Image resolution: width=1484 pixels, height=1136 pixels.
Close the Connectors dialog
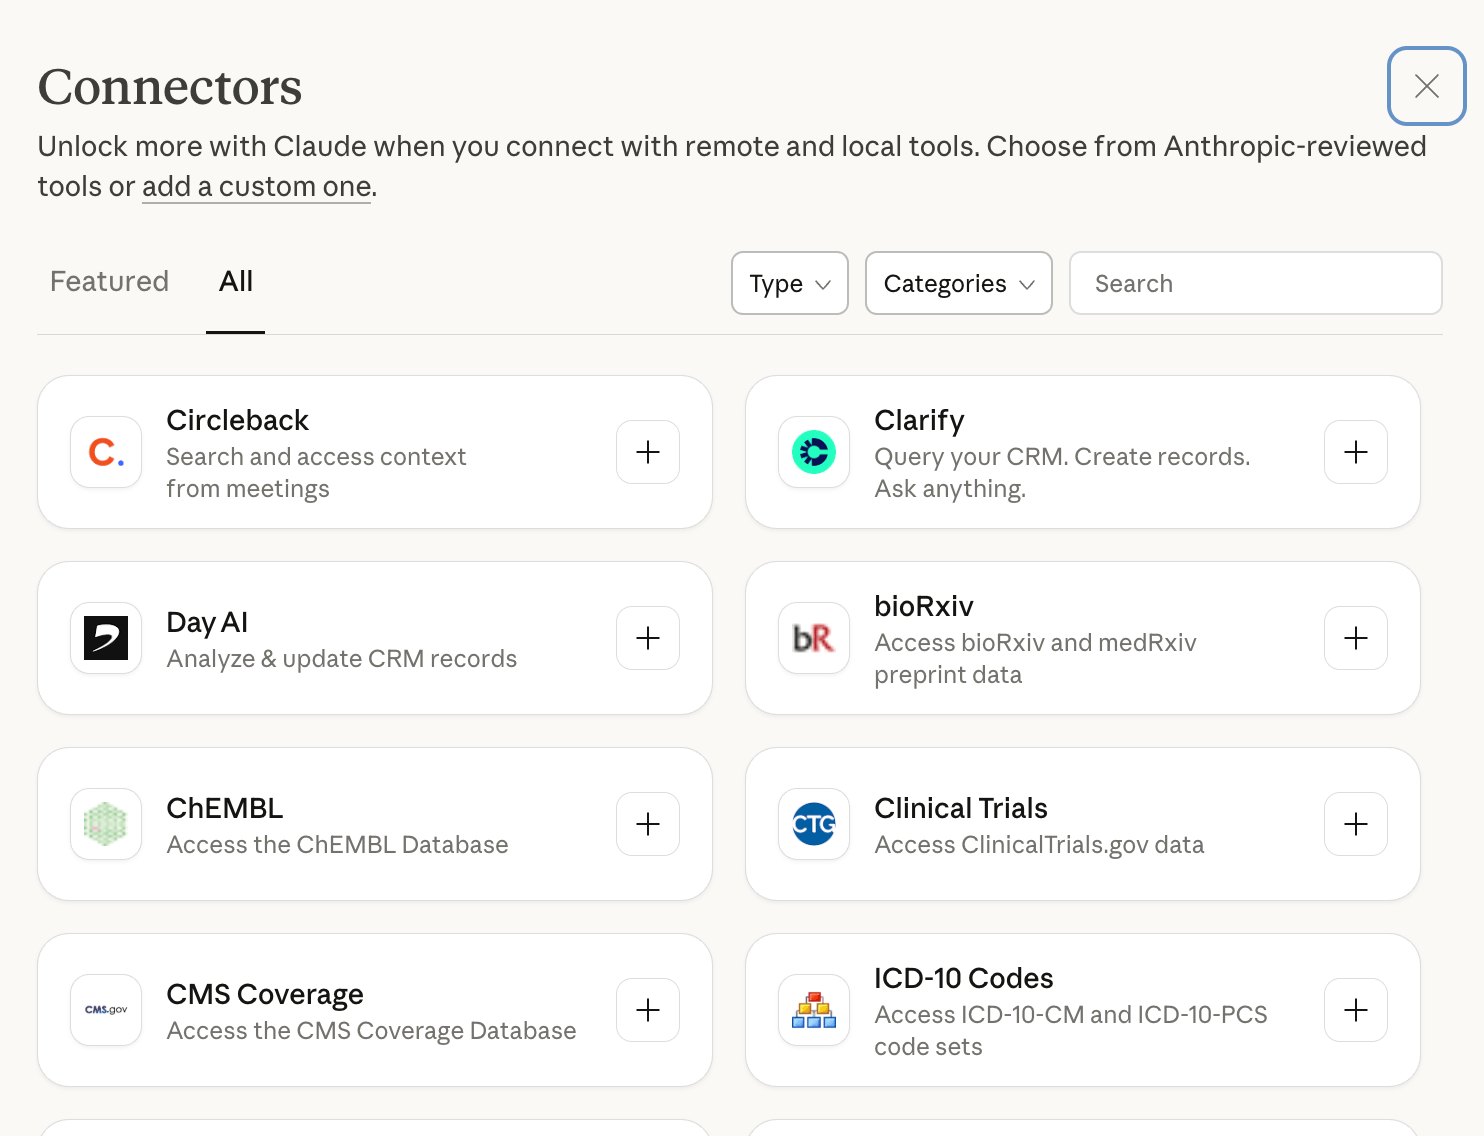(x=1426, y=86)
